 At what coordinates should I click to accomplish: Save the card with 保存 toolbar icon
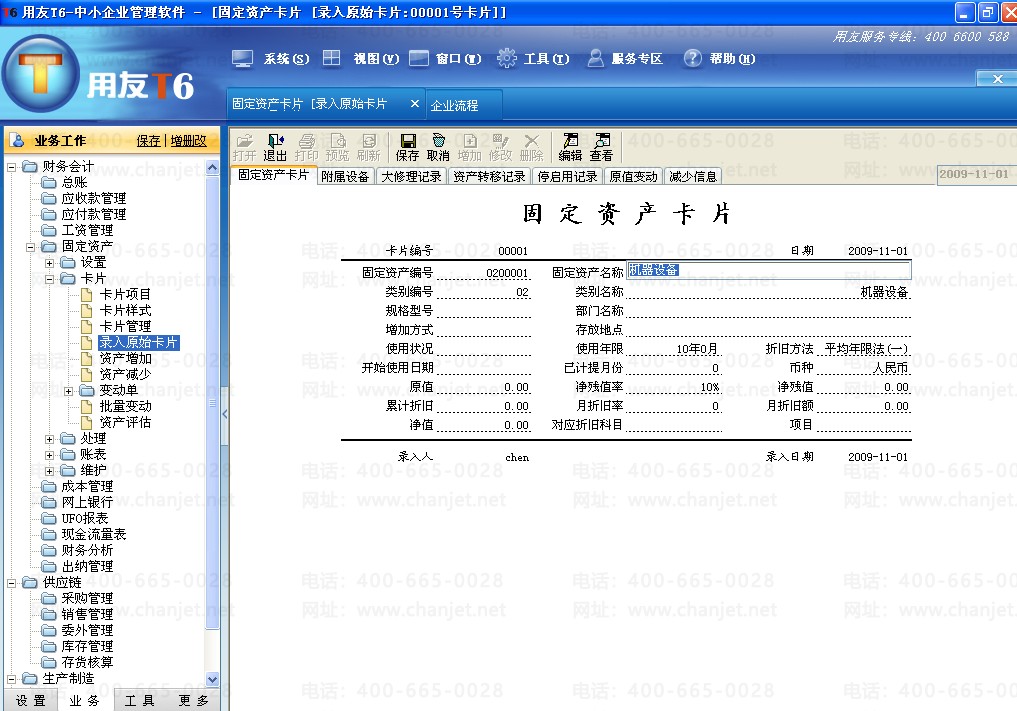point(407,148)
